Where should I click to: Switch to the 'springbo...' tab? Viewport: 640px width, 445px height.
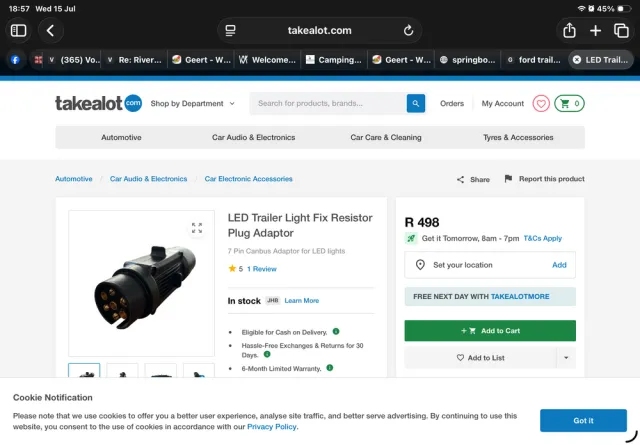coord(468,60)
